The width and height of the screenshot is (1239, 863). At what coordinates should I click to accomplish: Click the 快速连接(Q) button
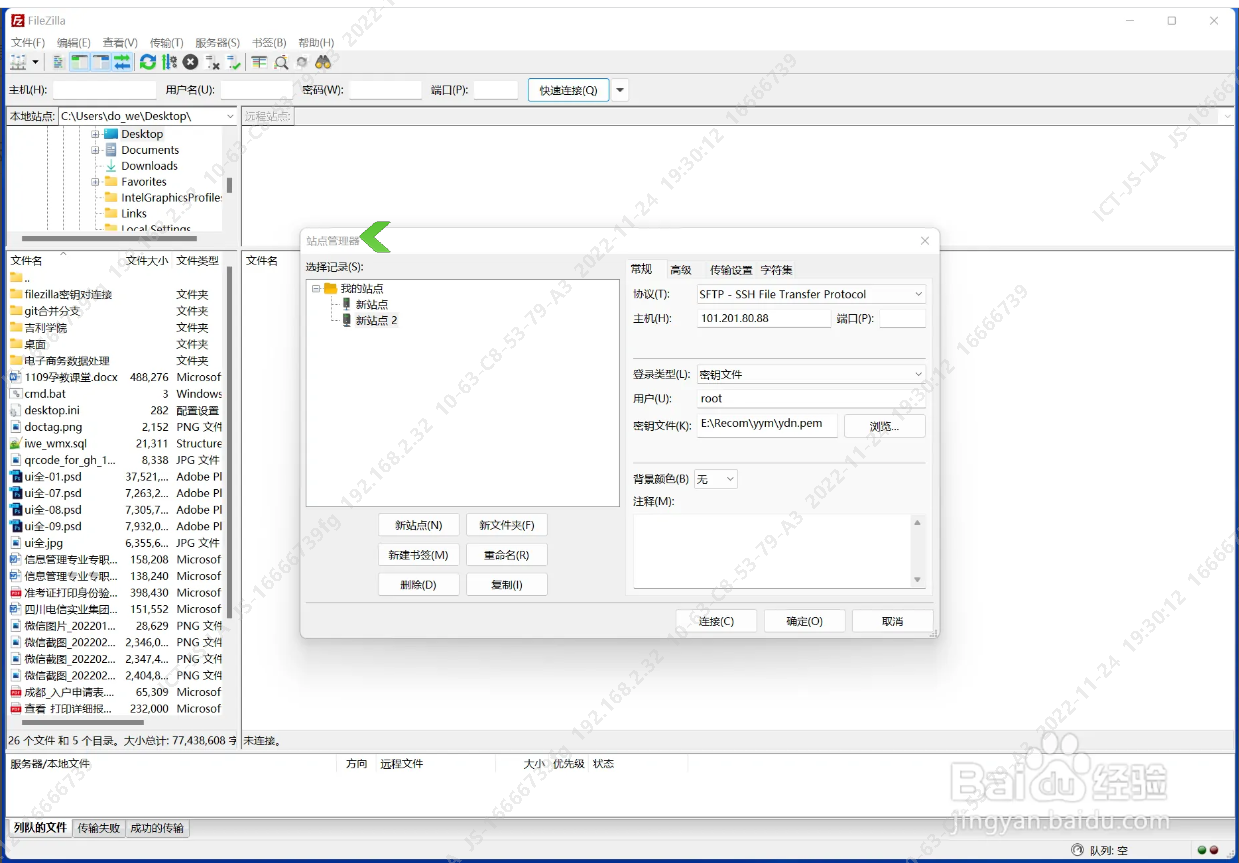(x=569, y=90)
